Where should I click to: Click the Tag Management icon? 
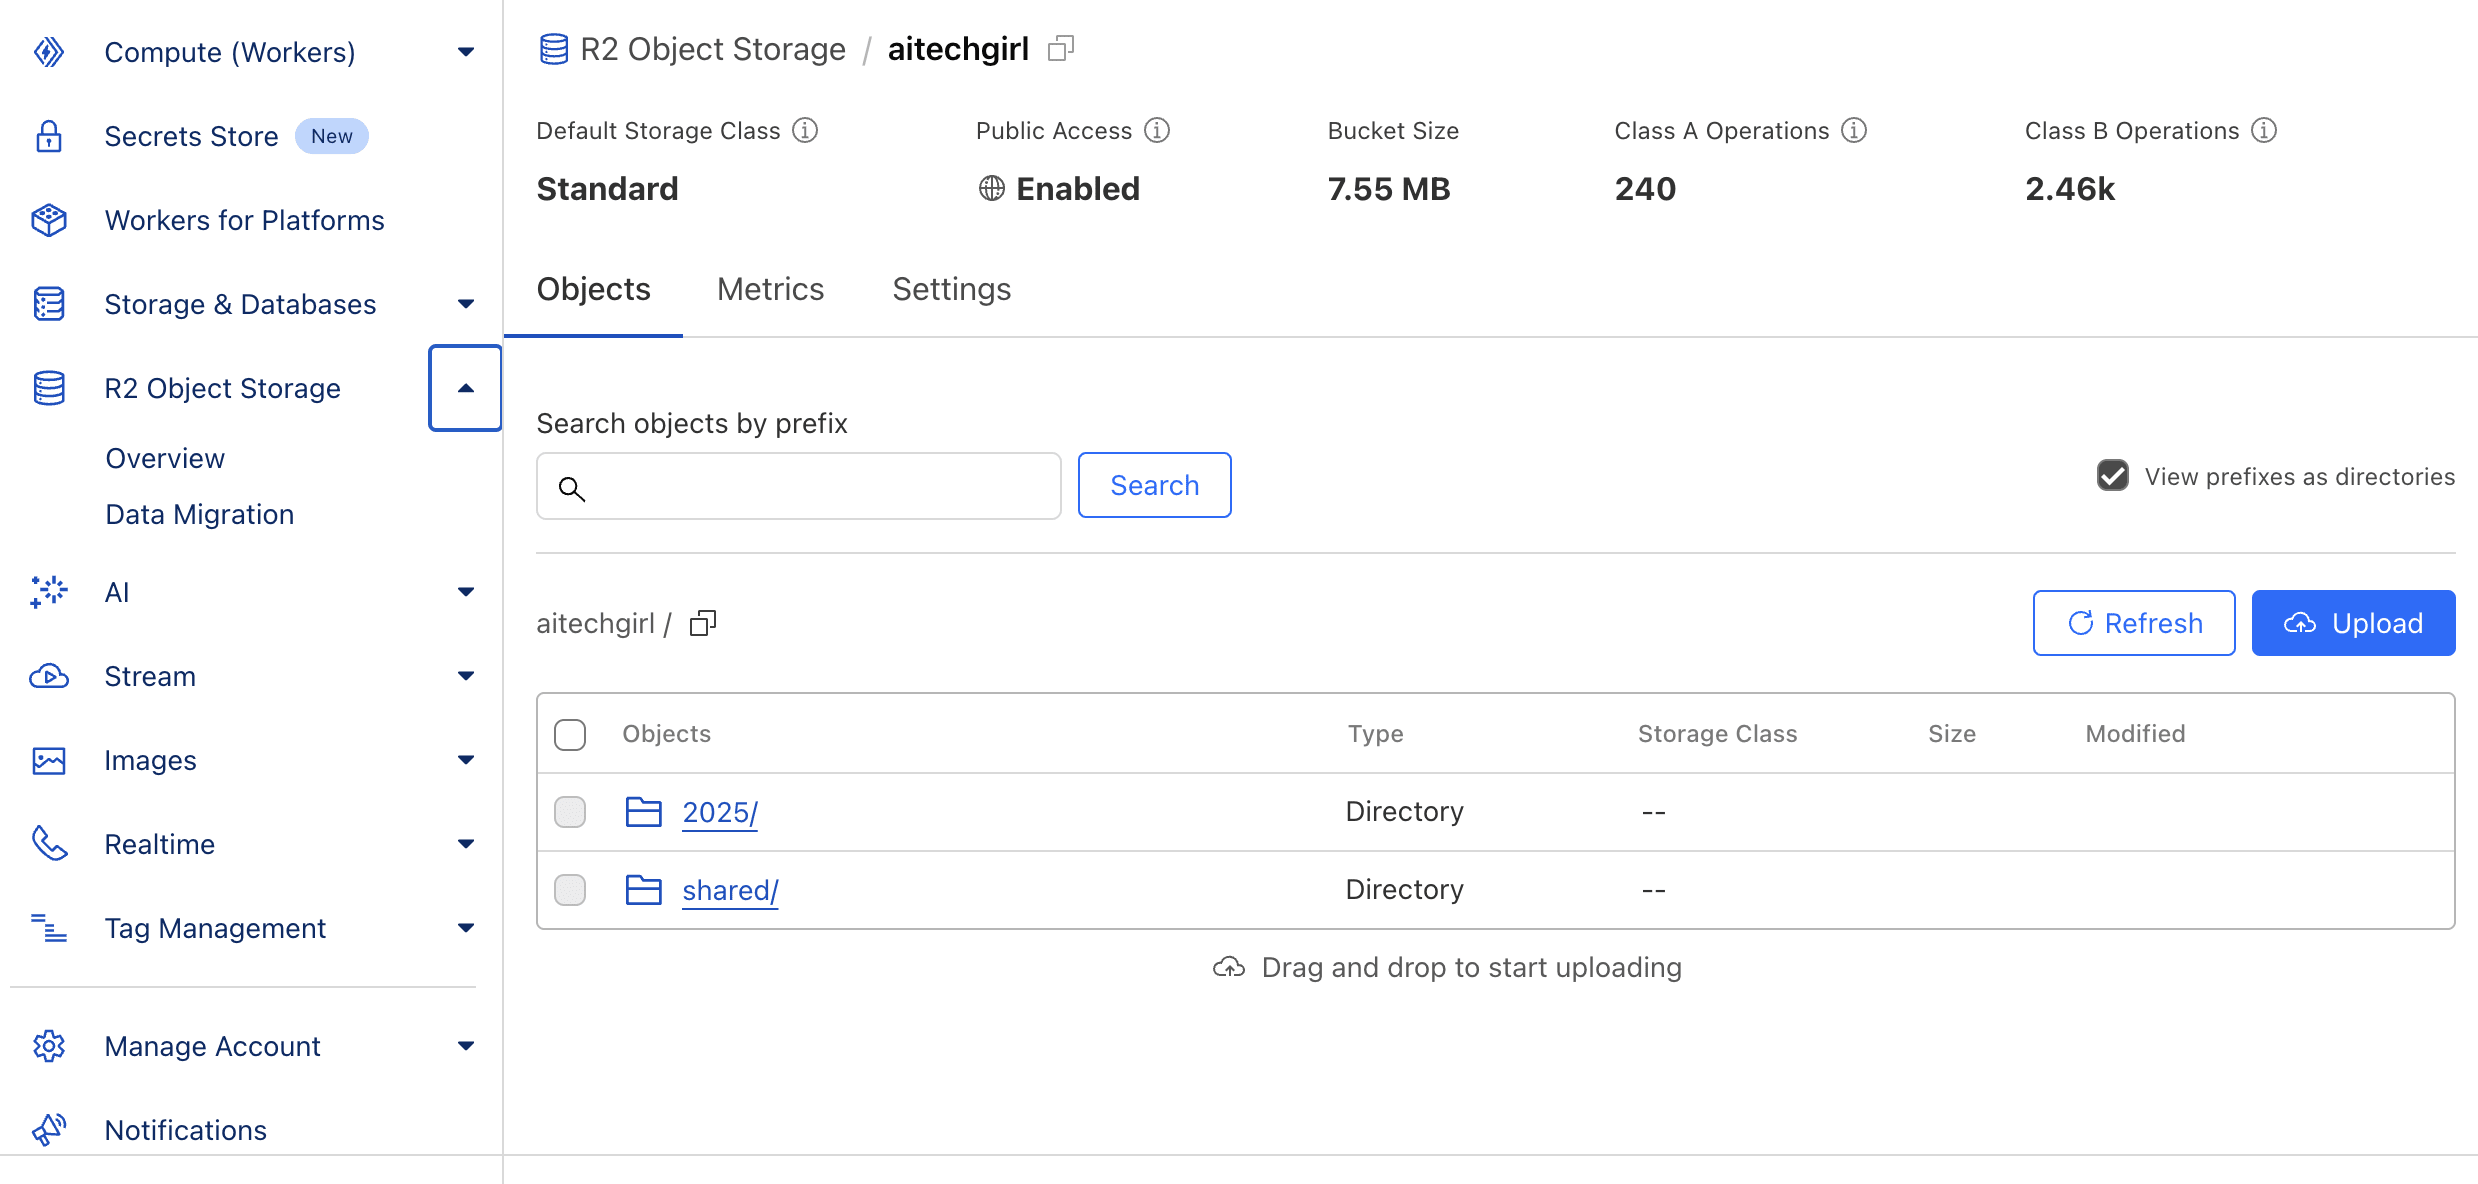pos(48,928)
